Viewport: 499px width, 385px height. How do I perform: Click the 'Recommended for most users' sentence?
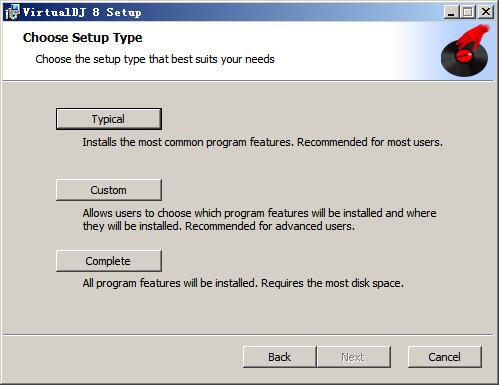(x=370, y=142)
